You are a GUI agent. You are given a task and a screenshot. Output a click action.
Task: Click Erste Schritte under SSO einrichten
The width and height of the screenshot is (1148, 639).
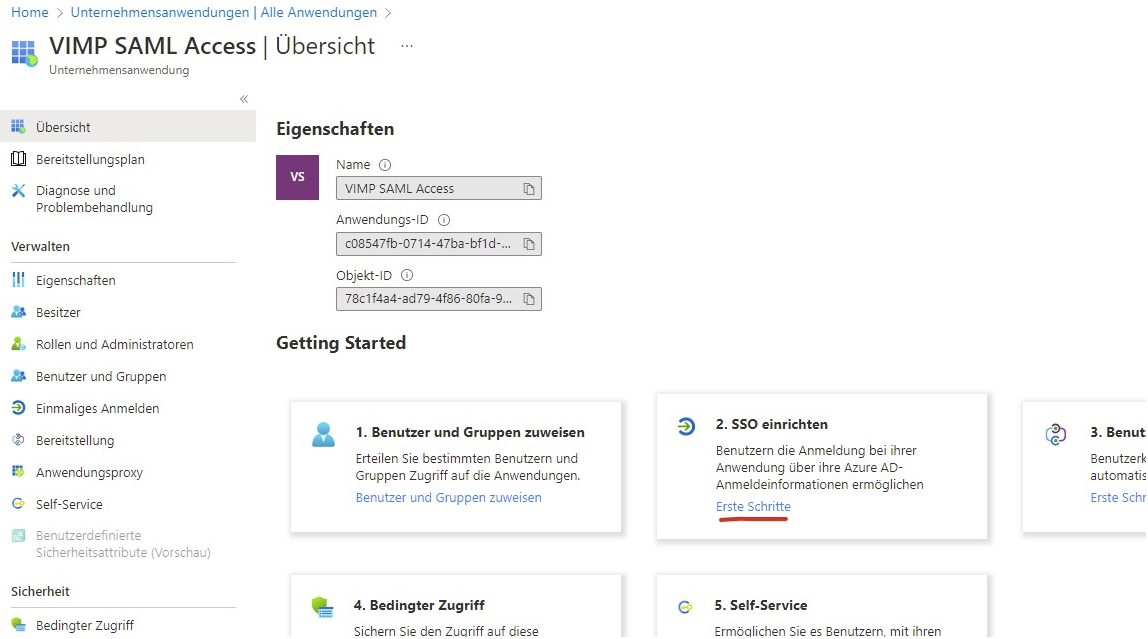(x=753, y=507)
